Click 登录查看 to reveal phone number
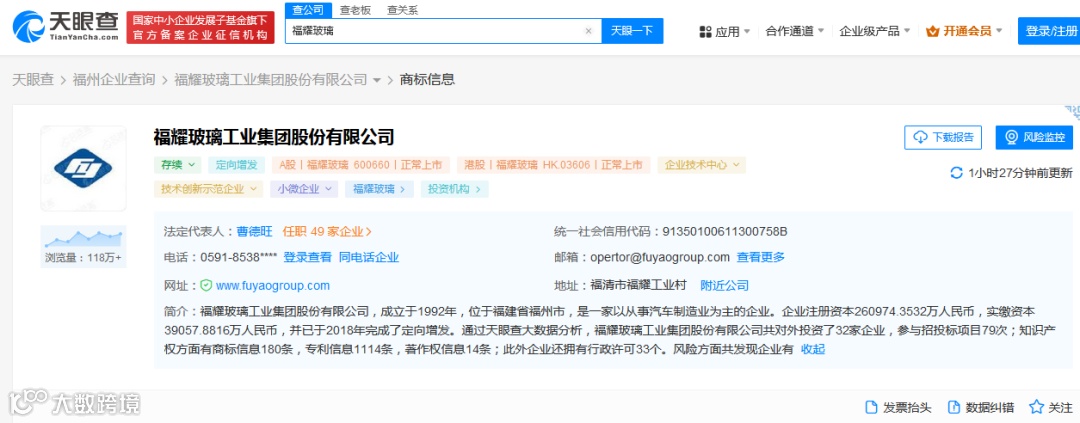This screenshot has width=1080, height=423. 307,257
